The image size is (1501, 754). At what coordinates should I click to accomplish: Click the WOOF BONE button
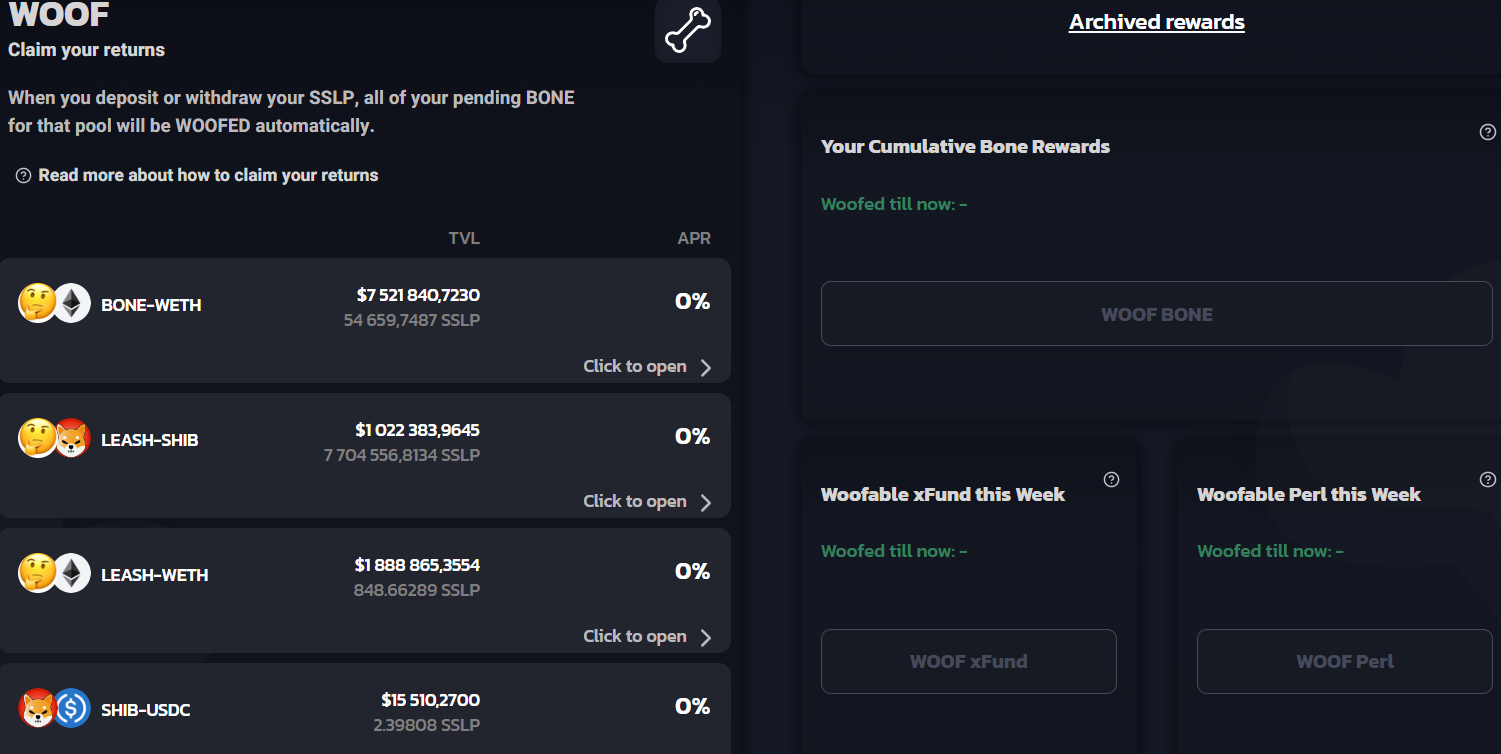[x=1157, y=314]
